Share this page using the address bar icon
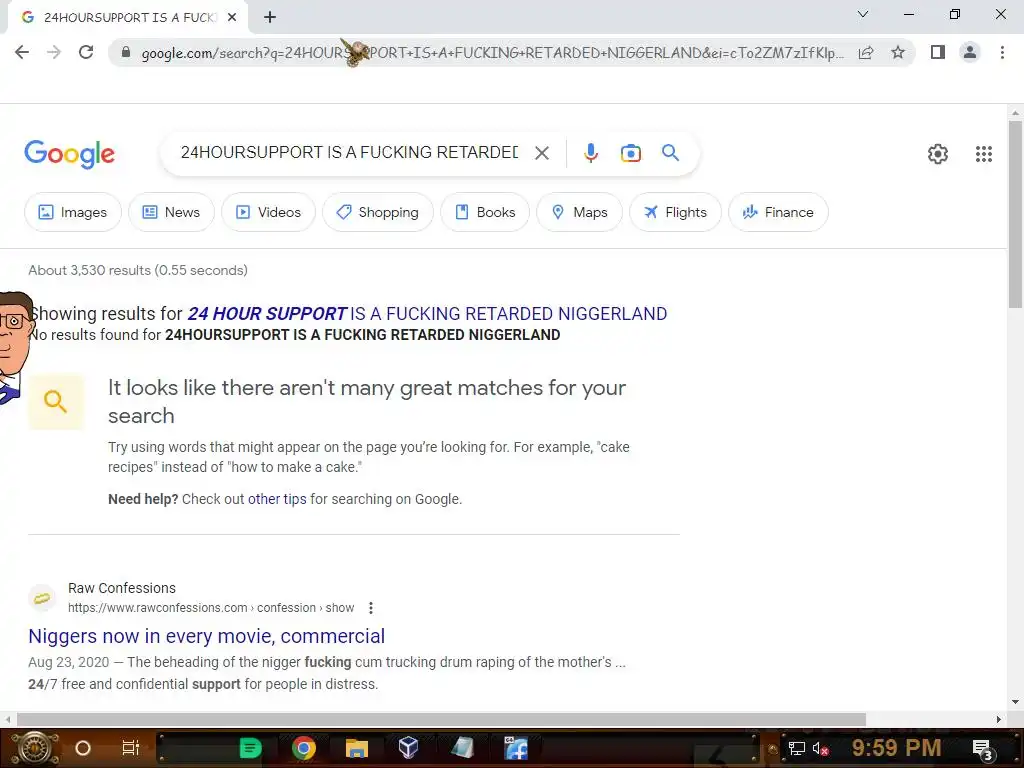The height and width of the screenshot is (768, 1024). pos(866,52)
